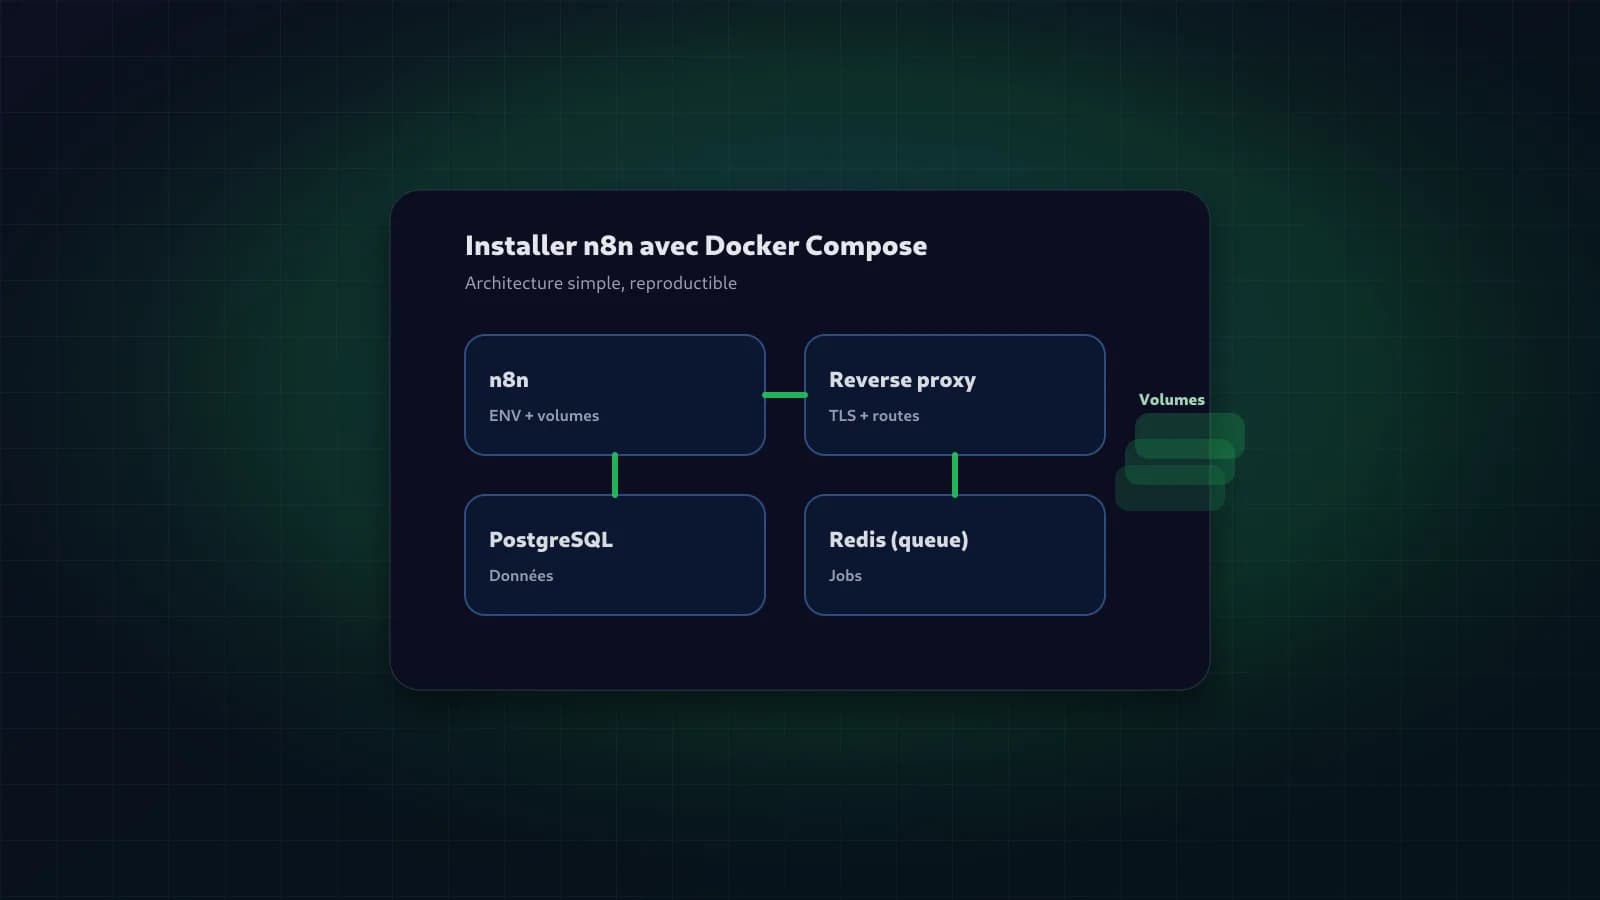1600x900 pixels.
Task: Click the PostgreSQL database node
Action: point(614,554)
